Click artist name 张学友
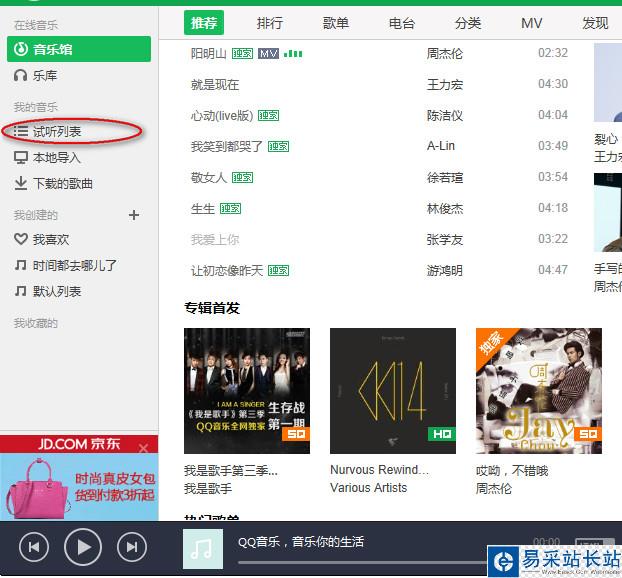This screenshot has height=578, width=622. click(x=445, y=239)
